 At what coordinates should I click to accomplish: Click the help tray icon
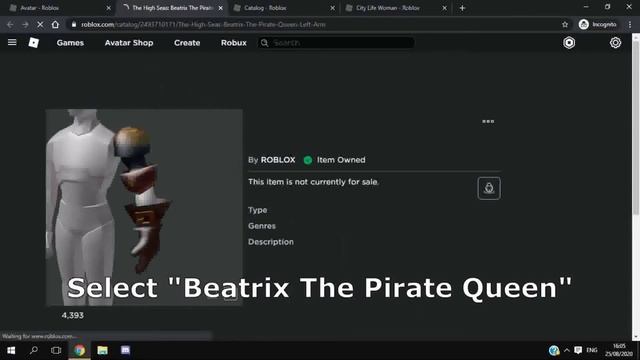pyautogui.click(x=554, y=350)
